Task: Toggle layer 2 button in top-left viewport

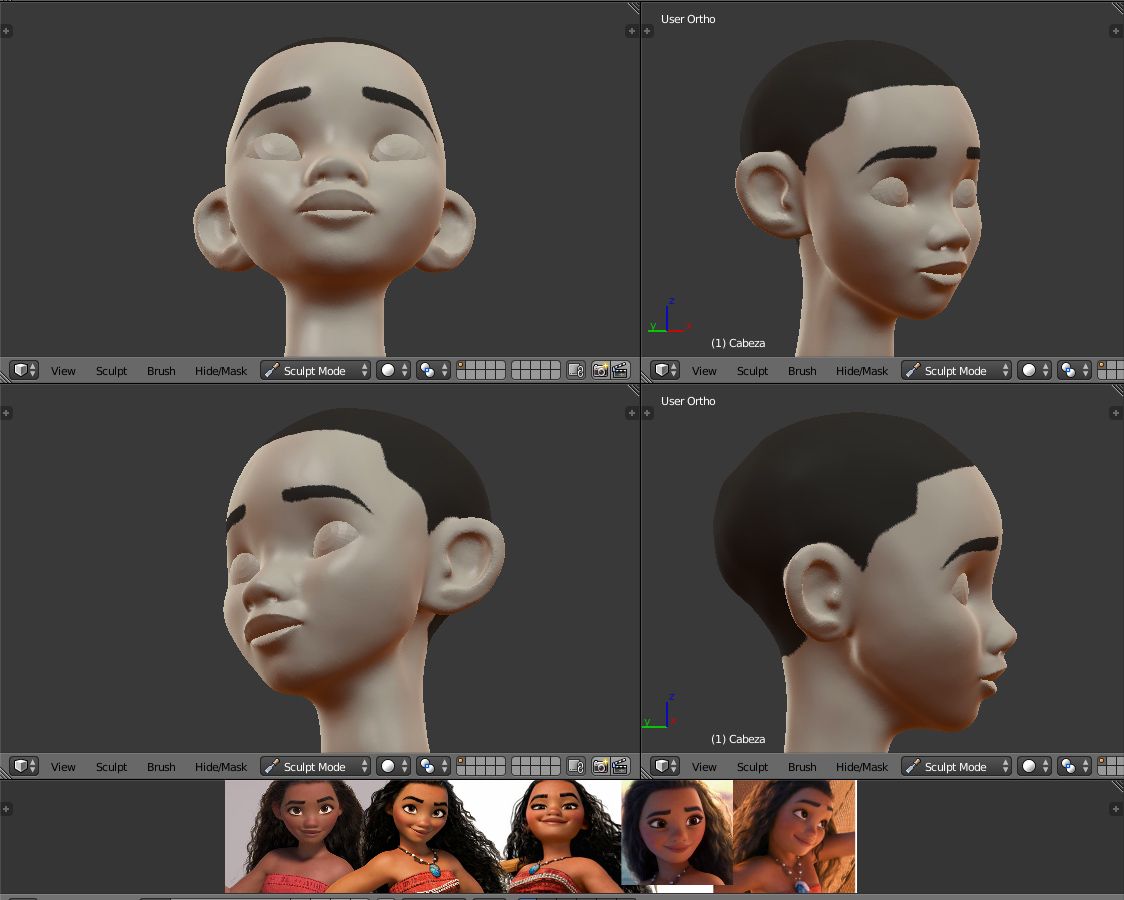Action: point(471,366)
